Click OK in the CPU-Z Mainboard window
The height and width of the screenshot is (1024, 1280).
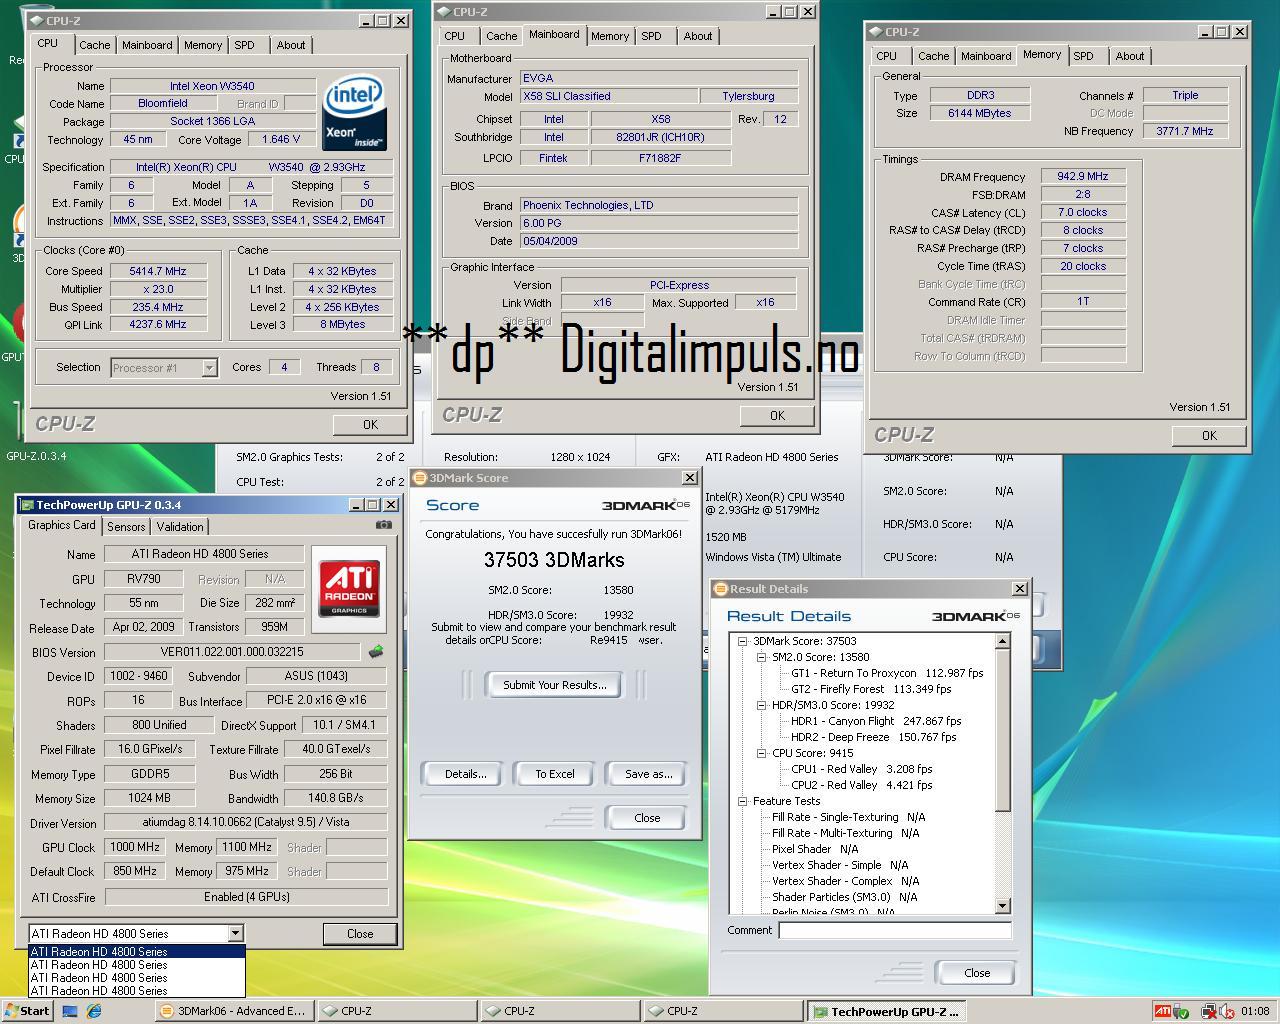click(x=777, y=416)
